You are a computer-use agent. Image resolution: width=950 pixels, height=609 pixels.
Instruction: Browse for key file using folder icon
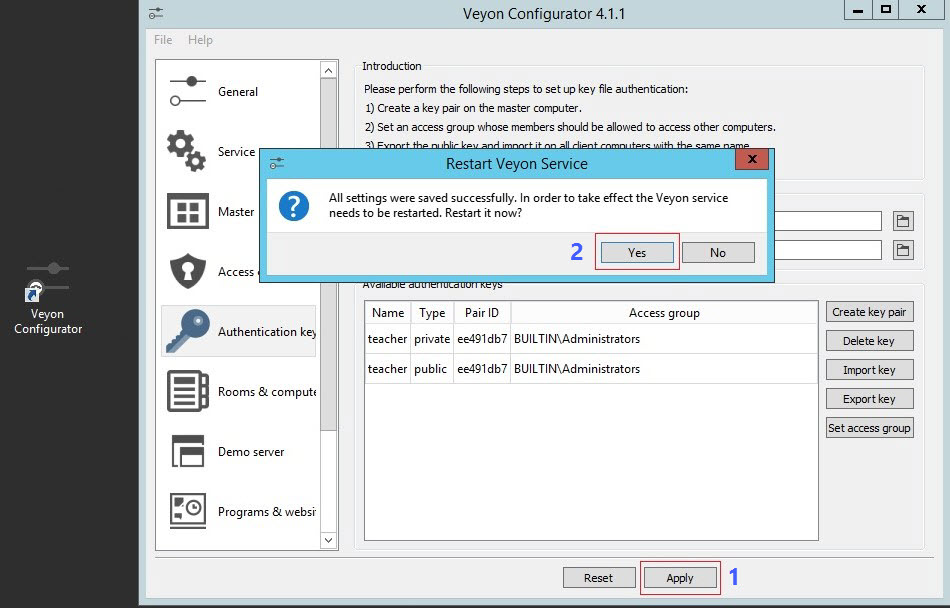(903, 221)
